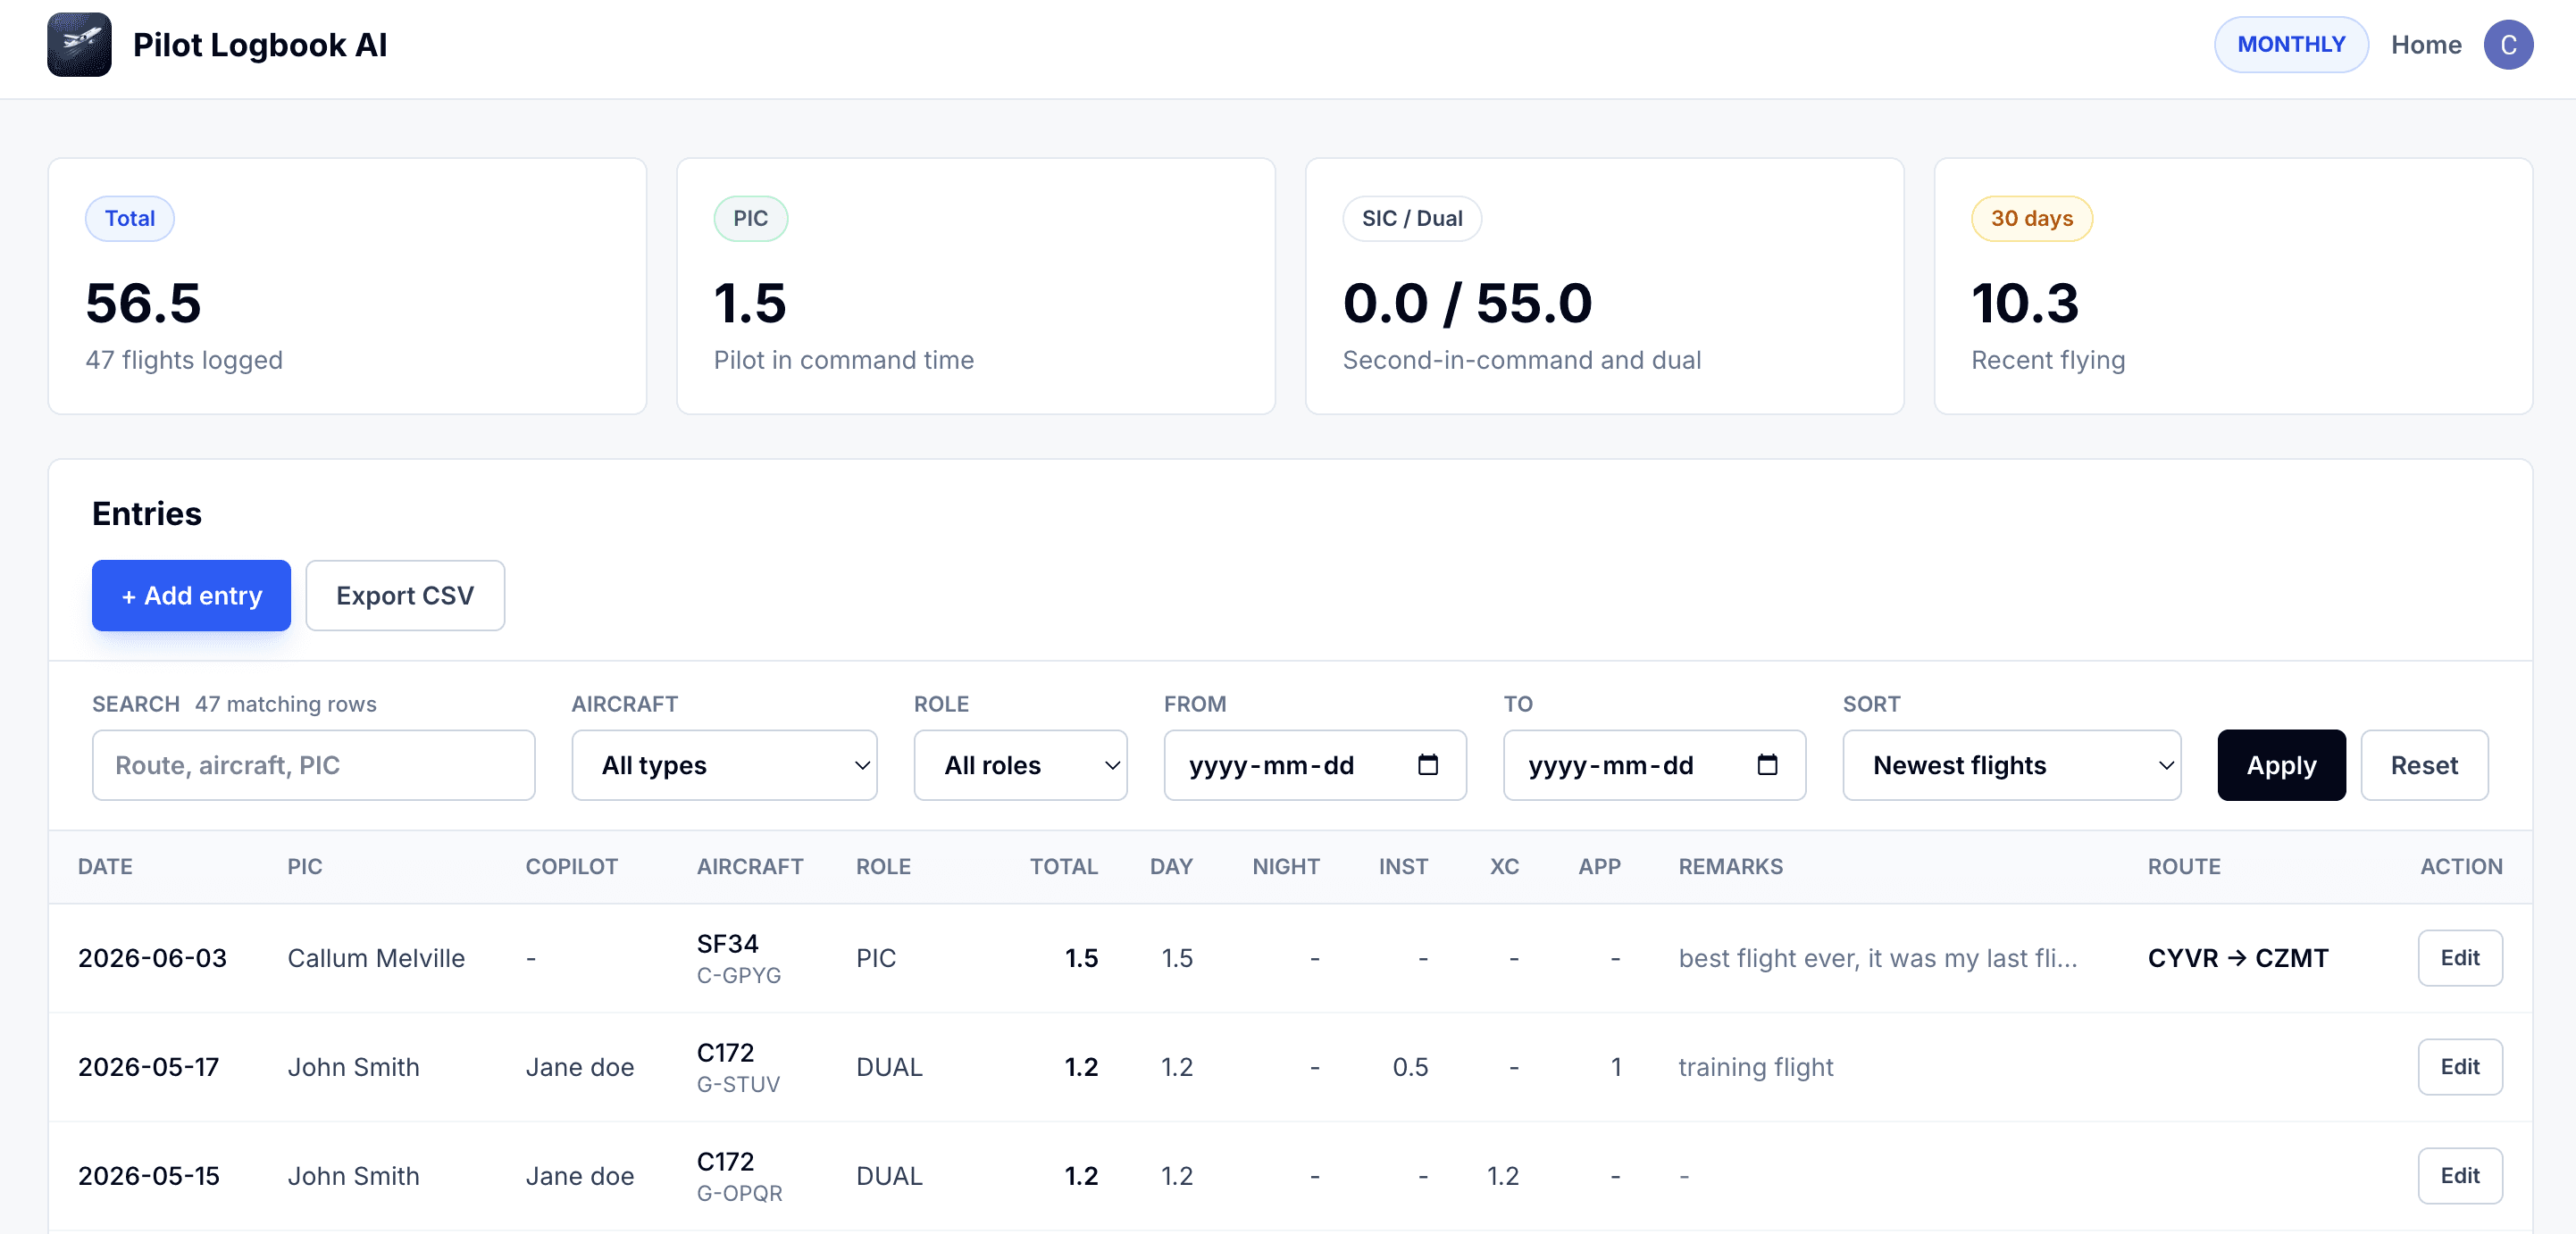Click the FROM date field

(1314, 765)
